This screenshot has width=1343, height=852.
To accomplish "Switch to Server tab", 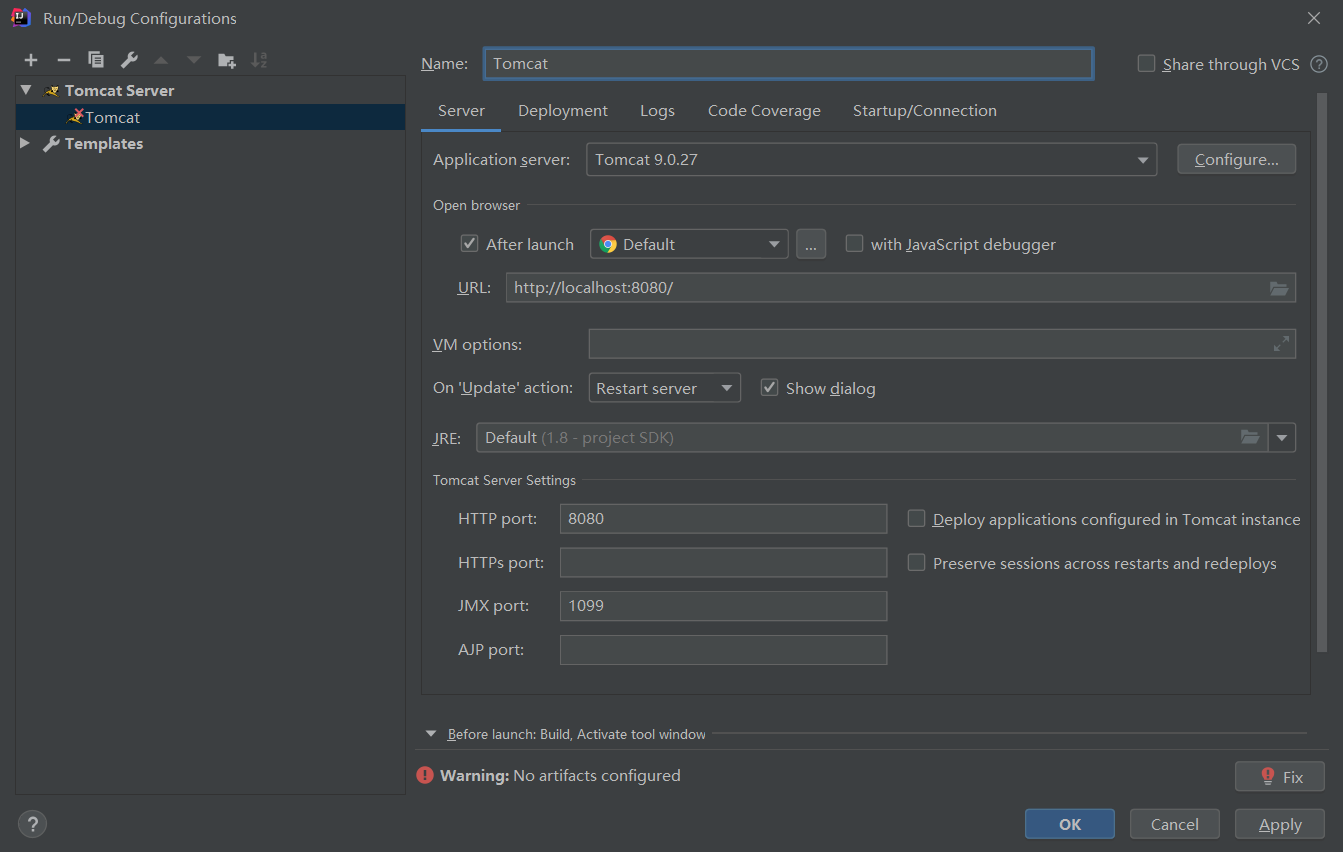I will (461, 111).
